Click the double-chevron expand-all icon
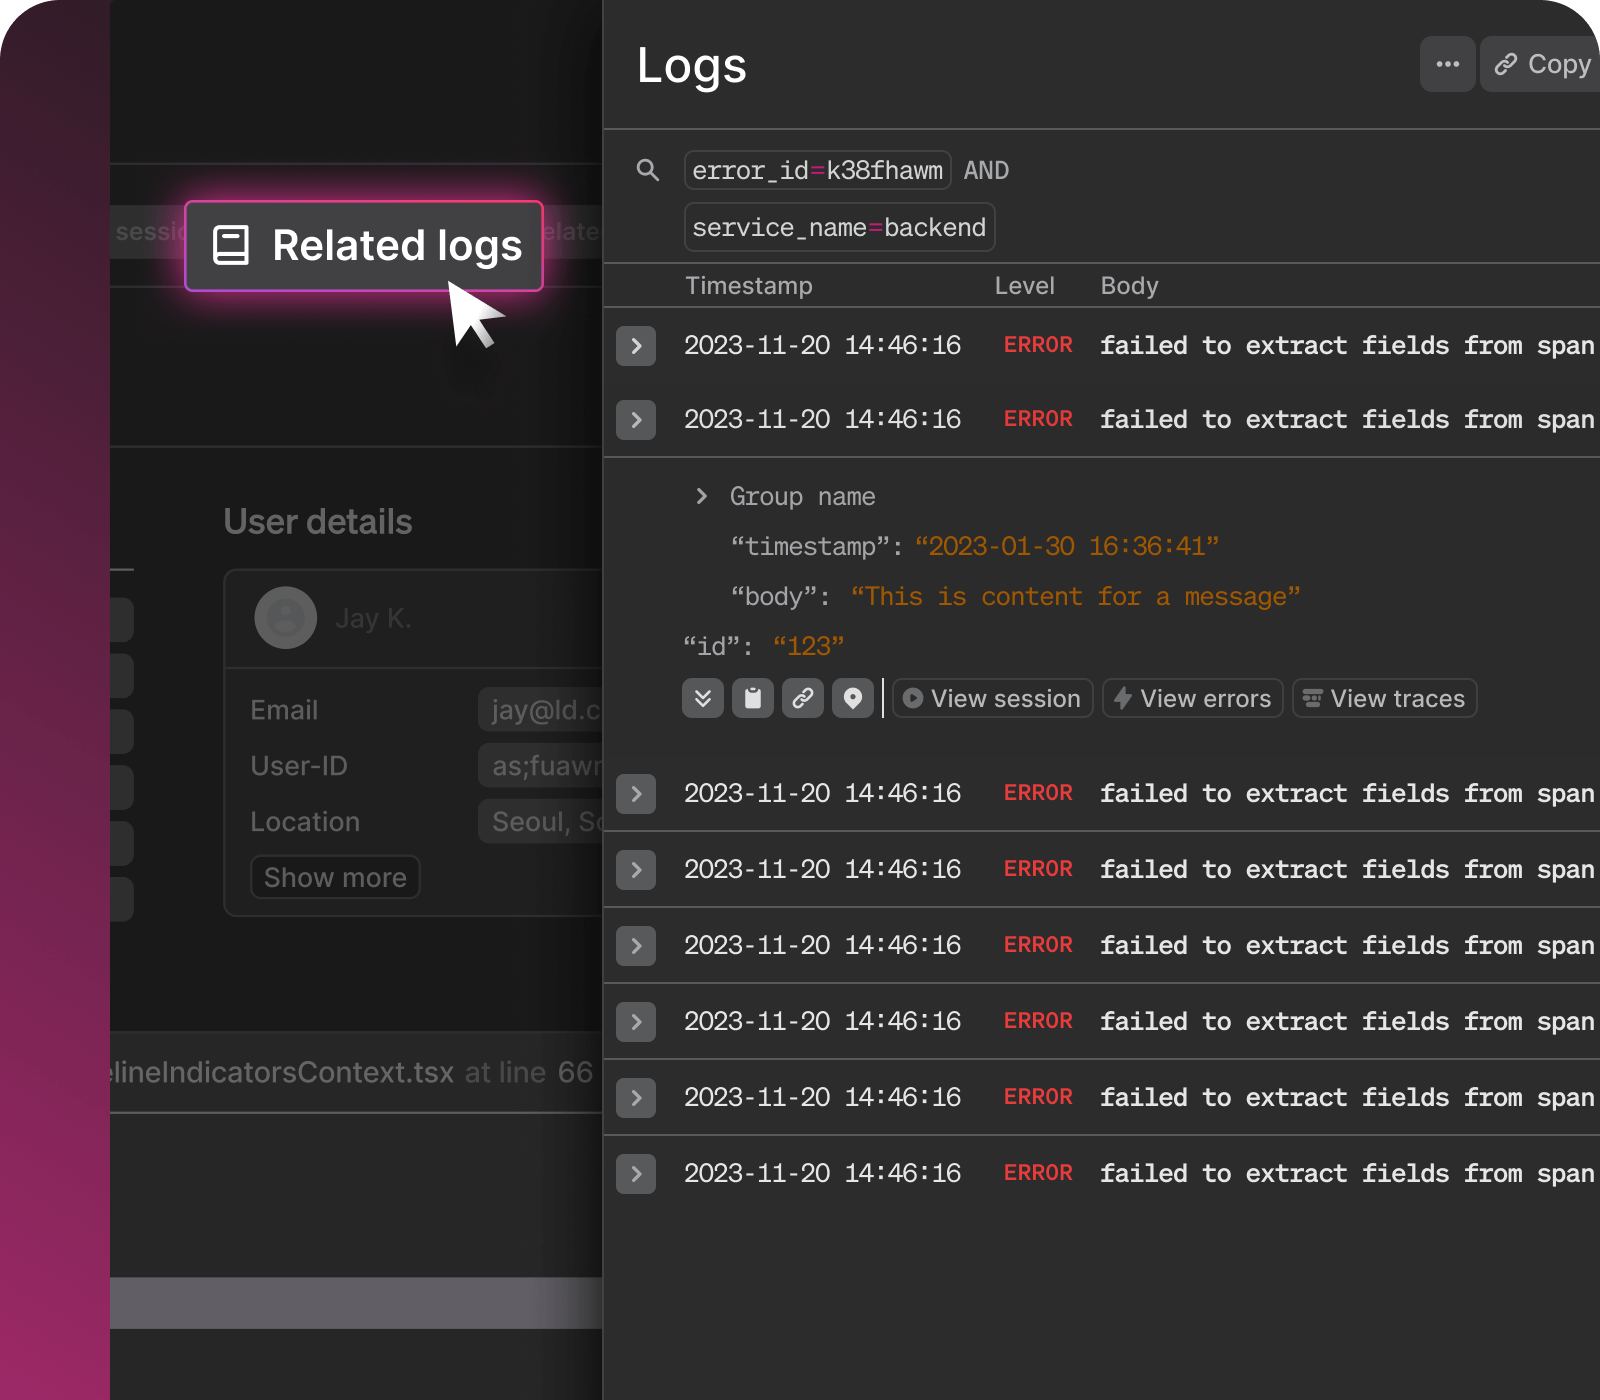1600x1400 pixels. point(703,698)
